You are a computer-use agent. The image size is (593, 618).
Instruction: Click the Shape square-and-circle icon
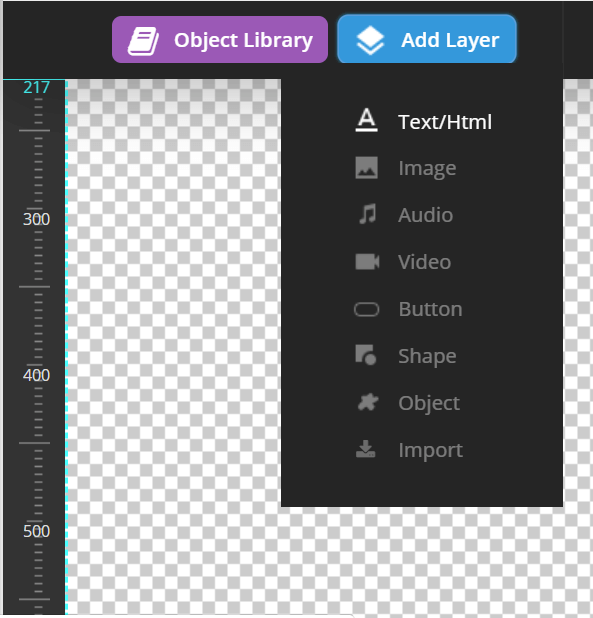(366, 355)
